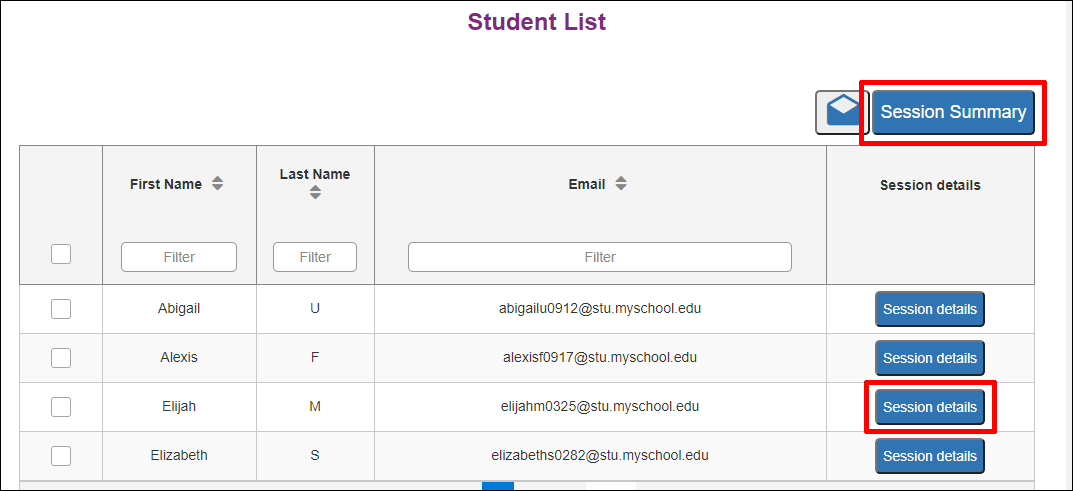This screenshot has height=491, width=1073.
Task: Click the First Name column header
Action: [x=166, y=185]
